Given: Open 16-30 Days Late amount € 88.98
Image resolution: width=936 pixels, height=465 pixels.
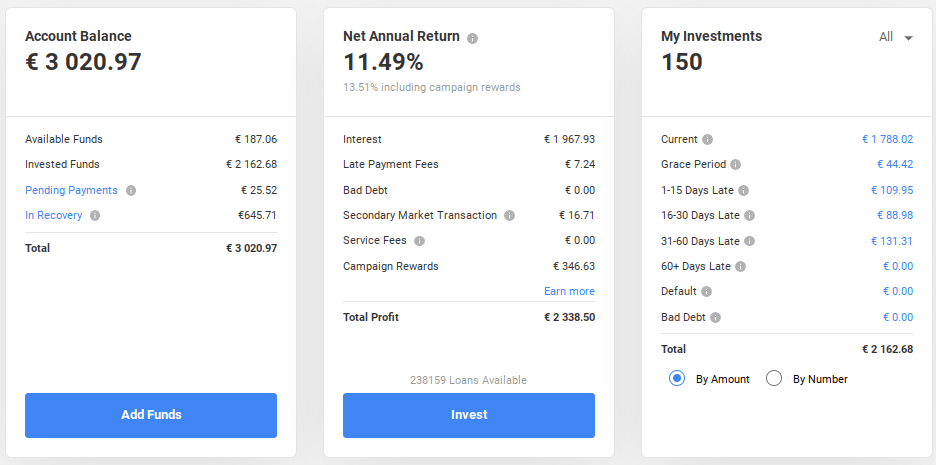Looking at the screenshot, I should [x=895, y=215].
